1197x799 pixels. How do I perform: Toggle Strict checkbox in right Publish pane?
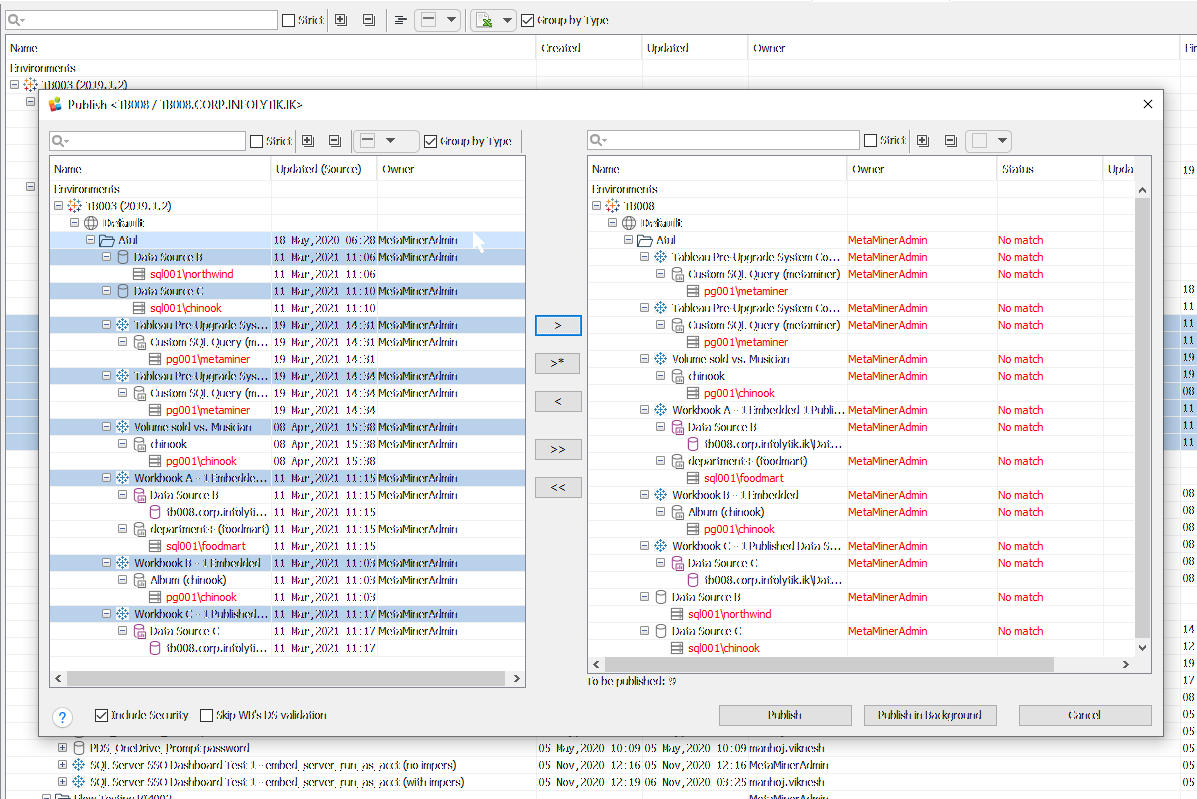[870, 140]
